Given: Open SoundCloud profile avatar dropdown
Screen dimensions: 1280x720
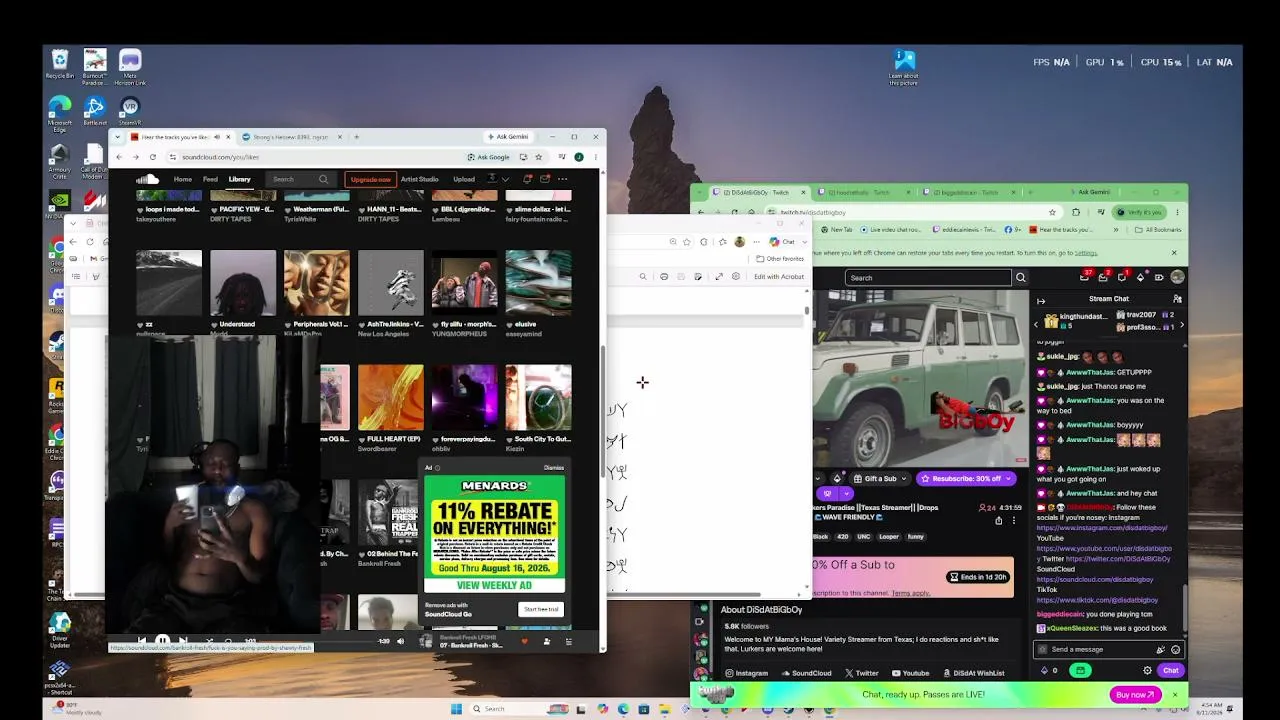Looking at the screenshot, I should (497, 179).
